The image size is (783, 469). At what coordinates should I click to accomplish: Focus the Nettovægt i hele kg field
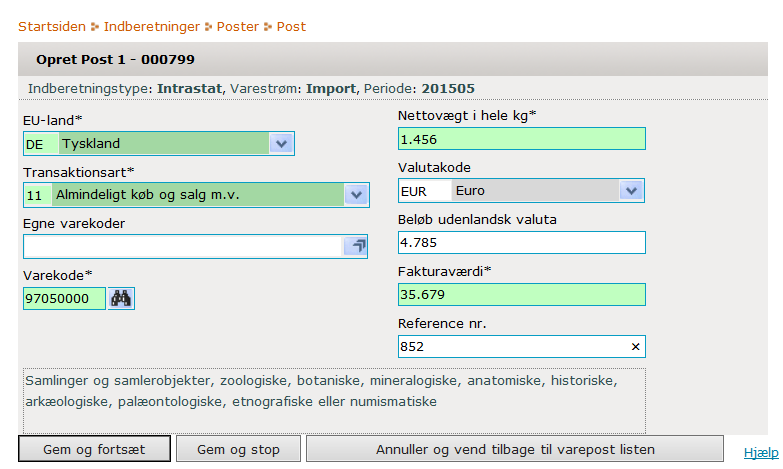(x=521, y=139)
